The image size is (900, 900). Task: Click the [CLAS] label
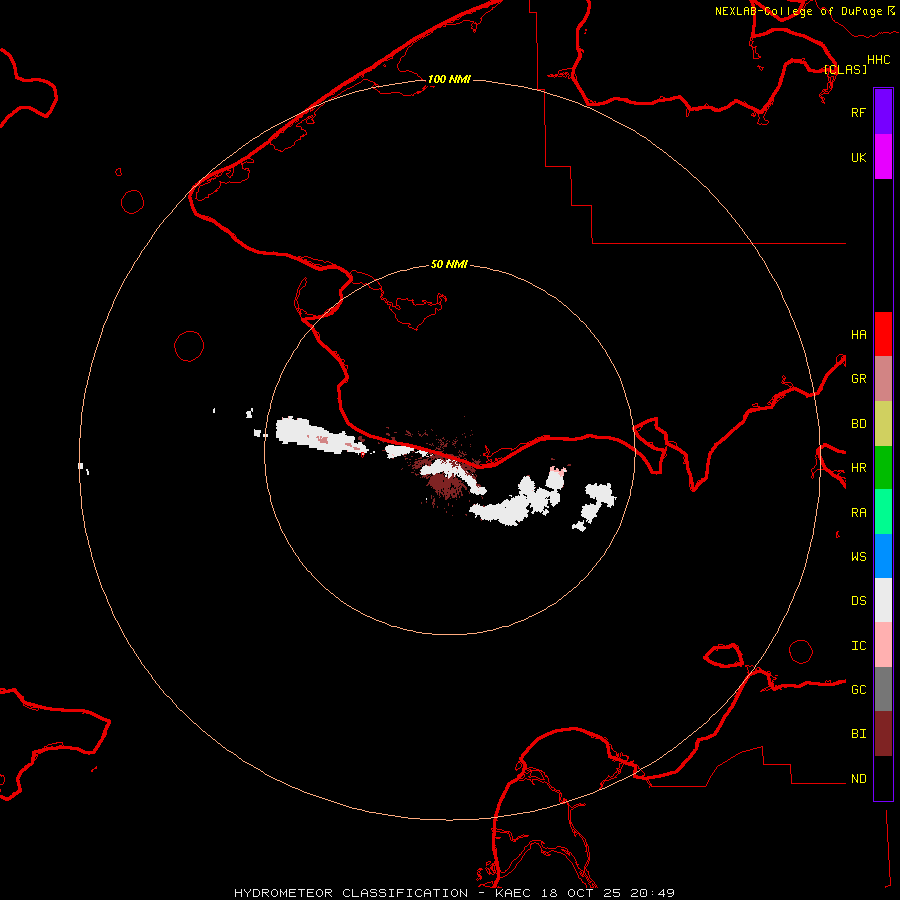pos(845,69)
